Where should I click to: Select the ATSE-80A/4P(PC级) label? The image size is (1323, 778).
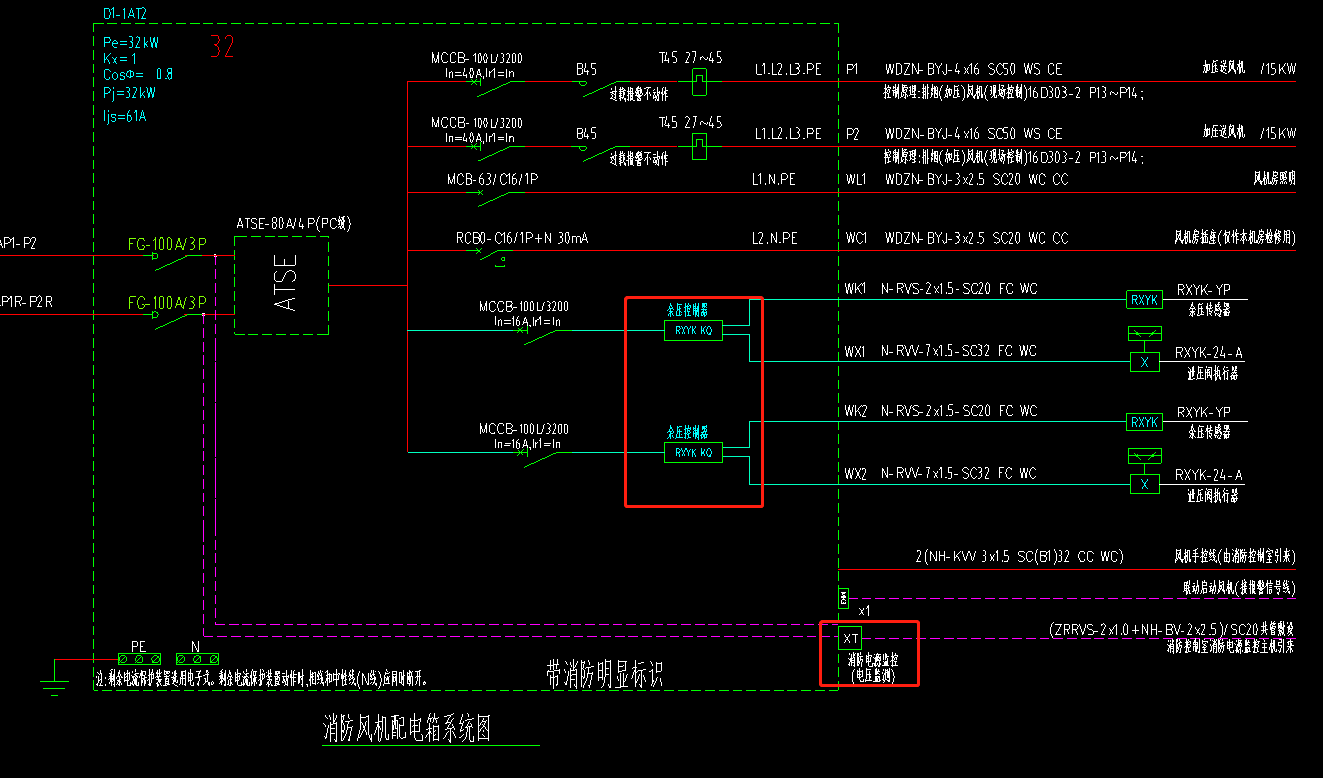tap(294, 223)
